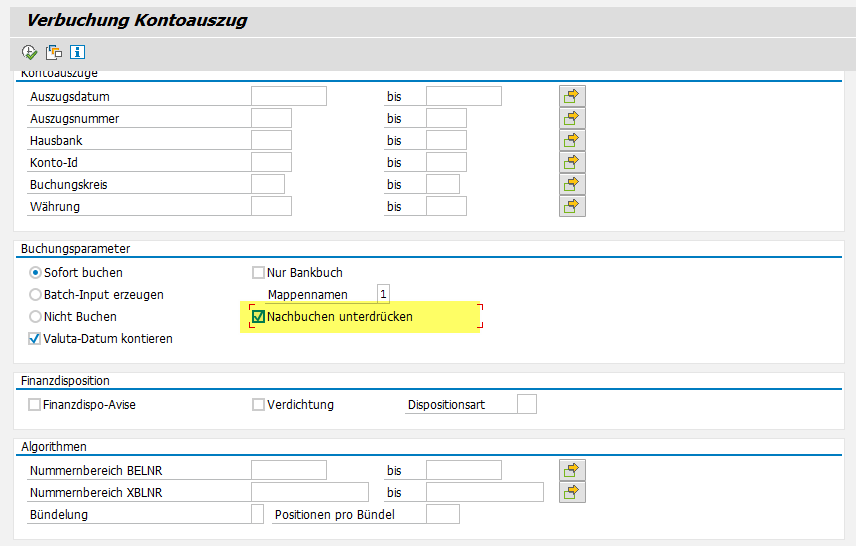Click the Get Variant icon in toolbar
This screenshot has width=856, height=546.
click(54, 52)
